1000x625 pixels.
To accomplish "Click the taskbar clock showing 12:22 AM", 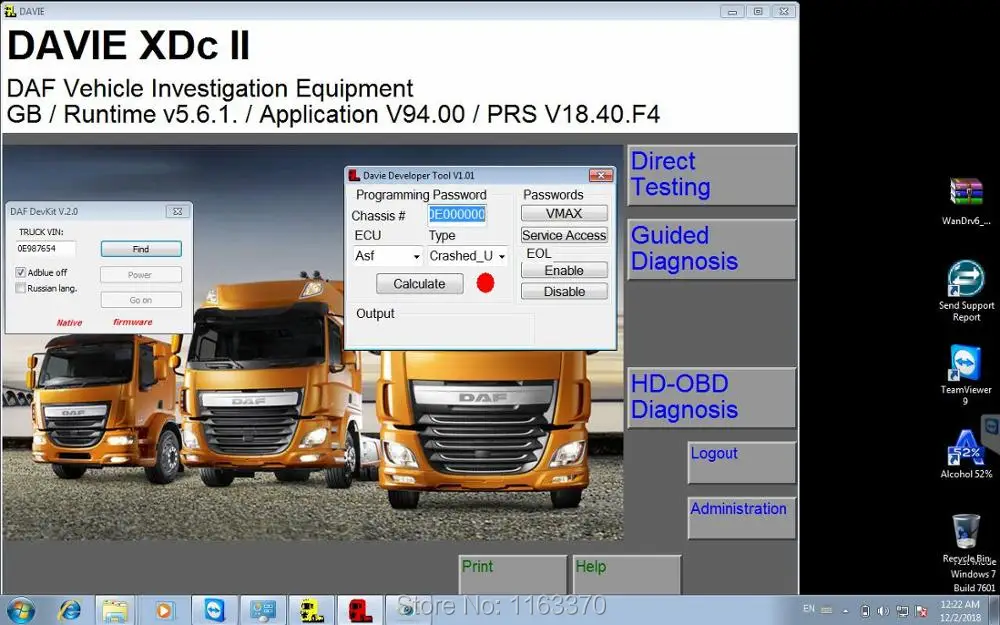I will (960, 610).
